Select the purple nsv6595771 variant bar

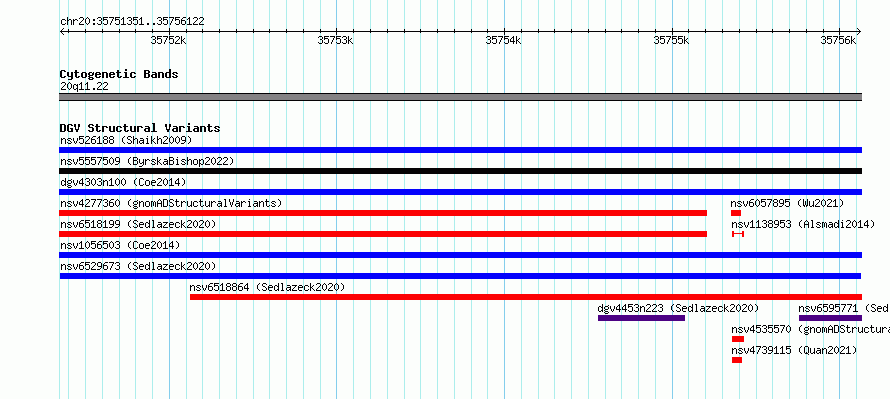tap(830, 318)
